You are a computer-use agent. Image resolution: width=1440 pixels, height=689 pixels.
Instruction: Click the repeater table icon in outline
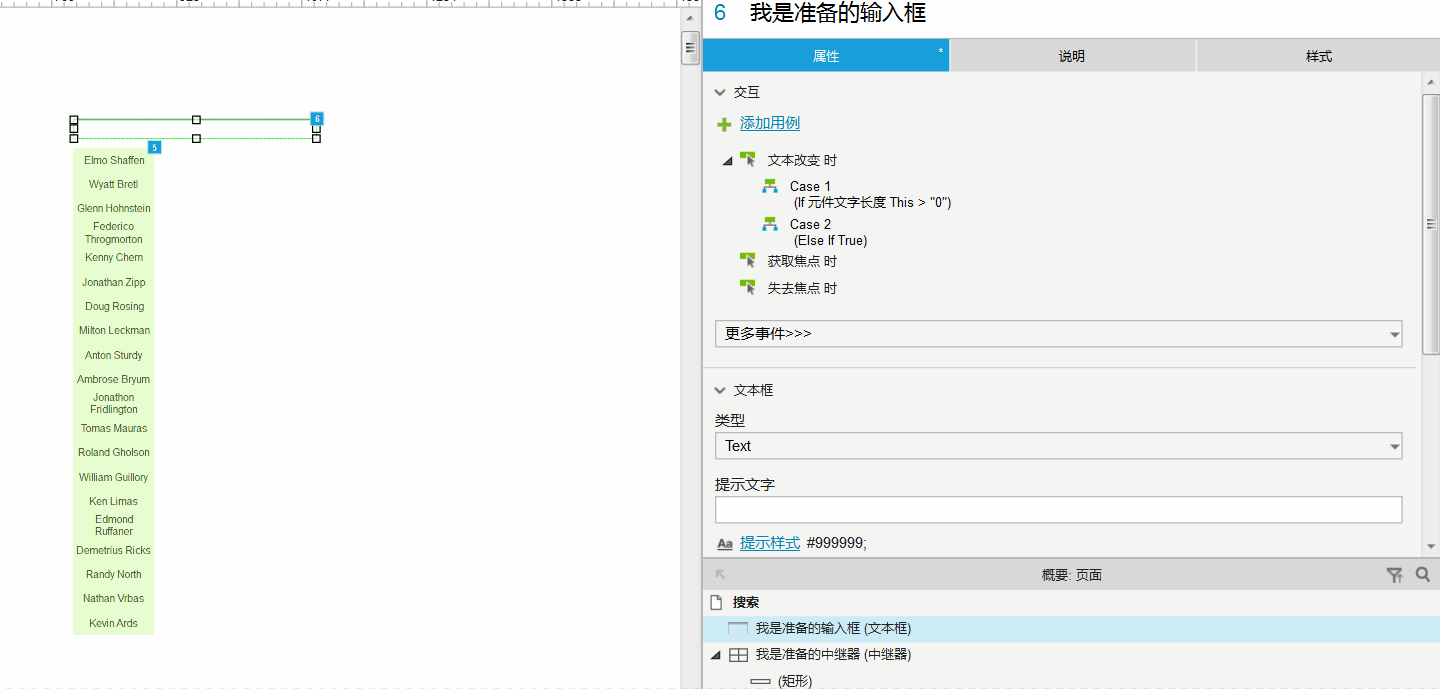[x=738, y=655]
